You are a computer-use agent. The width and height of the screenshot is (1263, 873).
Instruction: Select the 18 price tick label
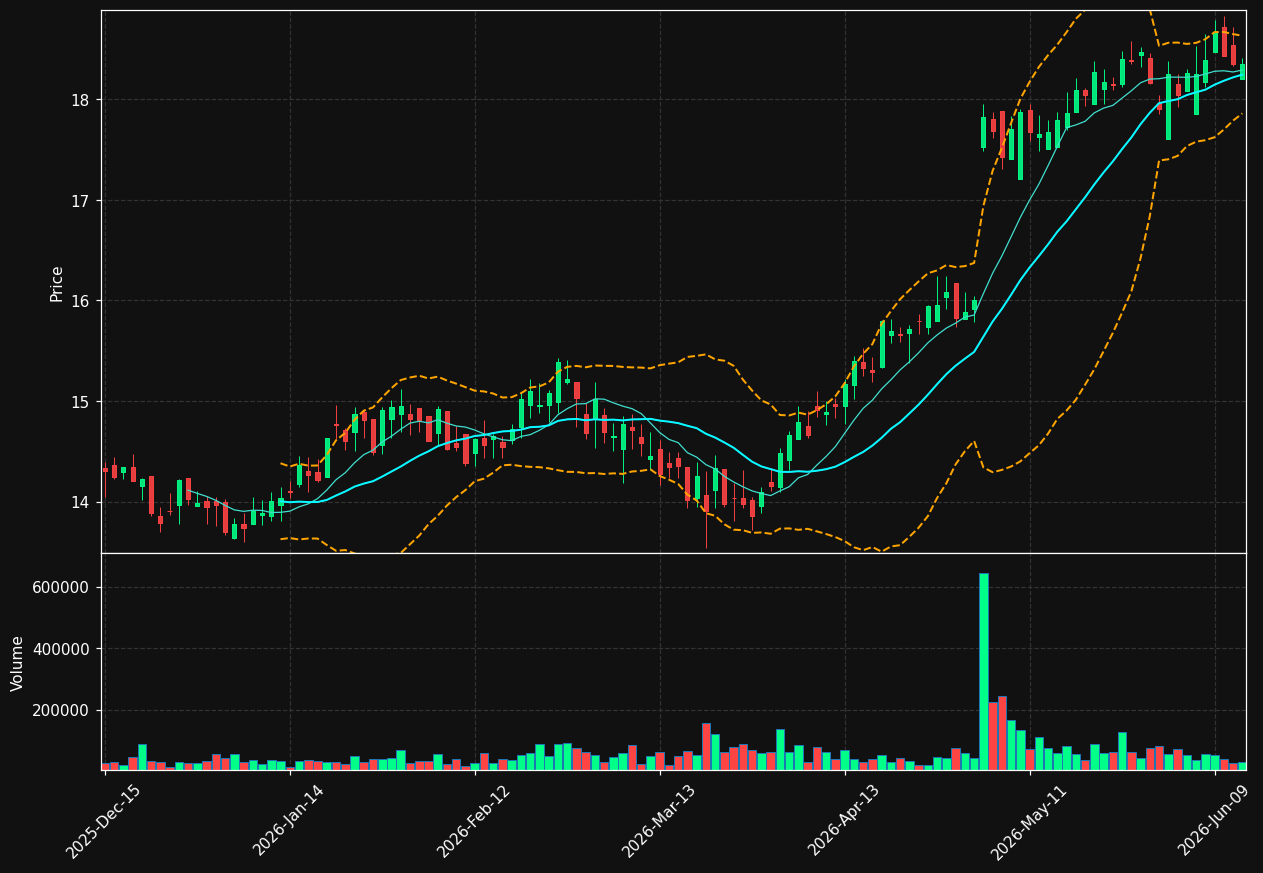point(80,100)
